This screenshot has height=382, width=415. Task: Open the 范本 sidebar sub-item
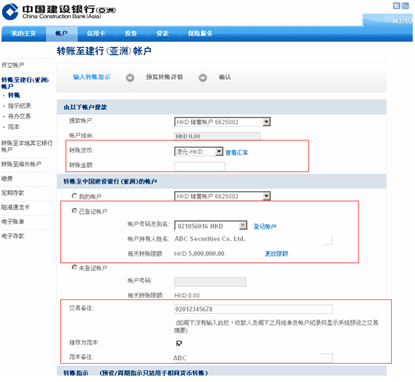tap(14, 127)
